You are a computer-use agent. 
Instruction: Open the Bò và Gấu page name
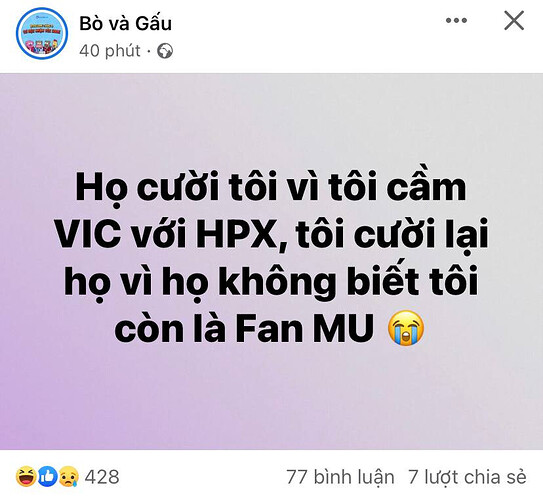pos(125,24)
